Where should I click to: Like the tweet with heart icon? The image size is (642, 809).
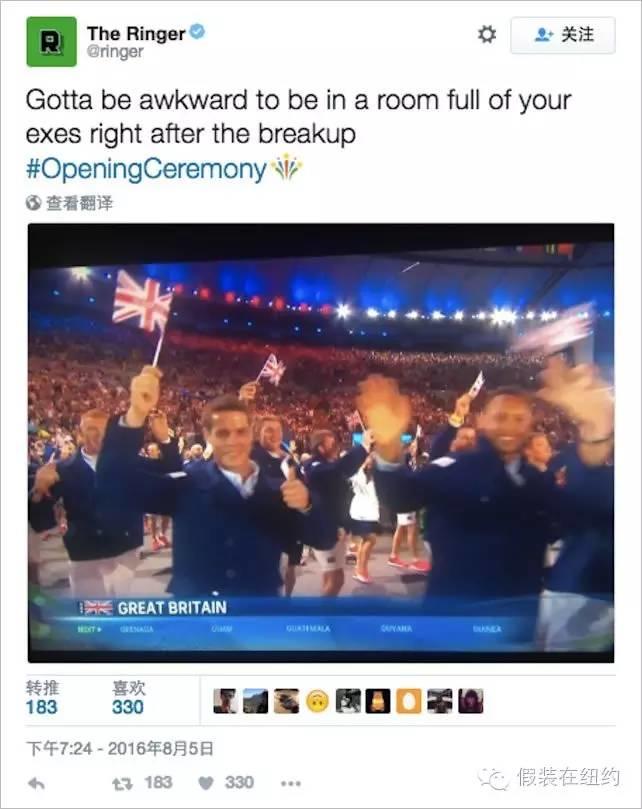point(206,783)
